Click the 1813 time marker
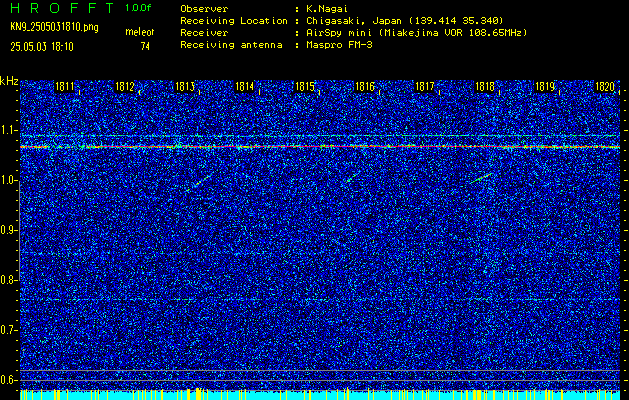Screen dimensions: 629x400 click(185, 87)
